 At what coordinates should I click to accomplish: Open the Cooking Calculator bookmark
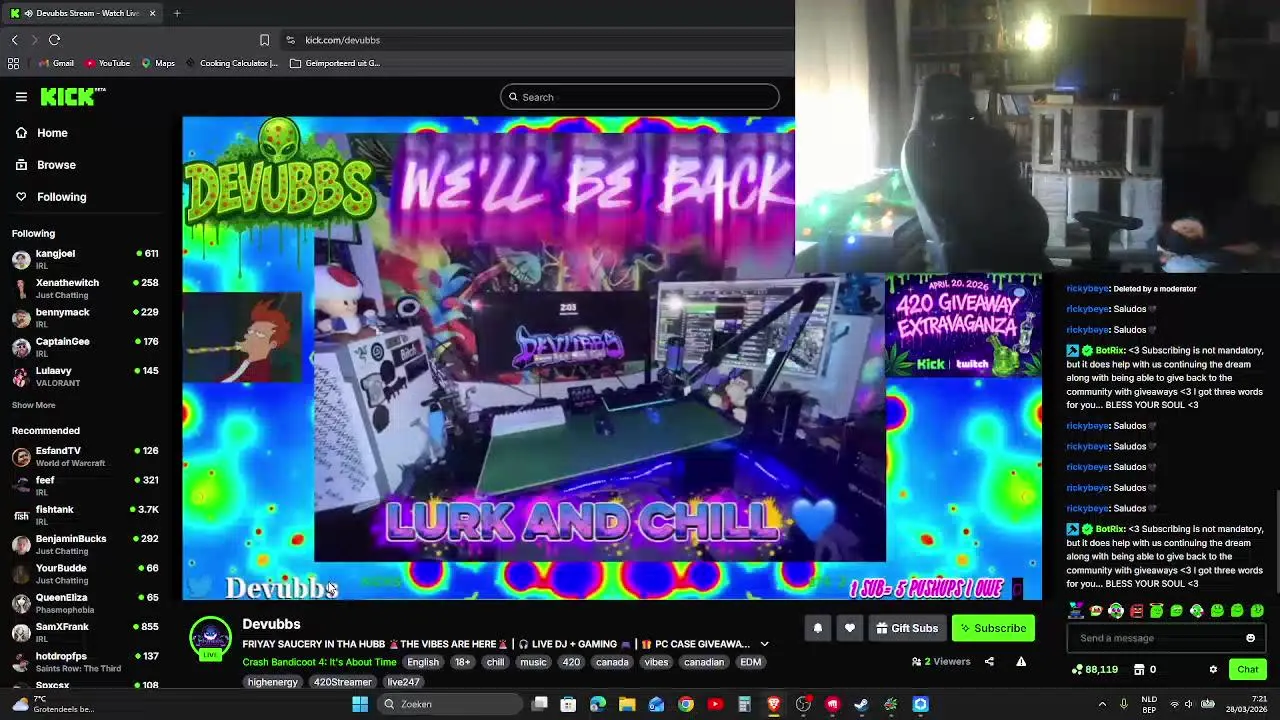[x=232, y=63]
